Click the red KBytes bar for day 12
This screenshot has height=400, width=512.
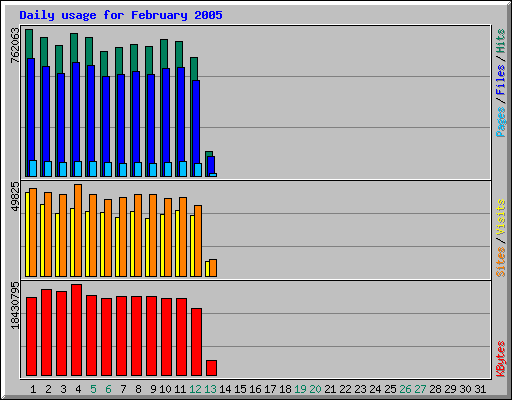tap(196, 342)
